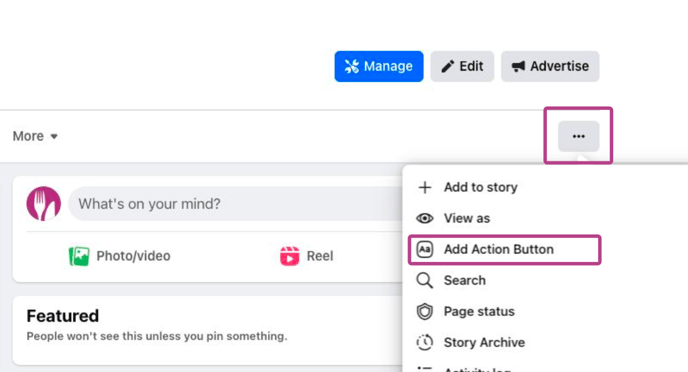The image size is (688, 372).
Task: Click the magnifier icon beside Search
Action: pyautogui.click(x=424, y=280)
